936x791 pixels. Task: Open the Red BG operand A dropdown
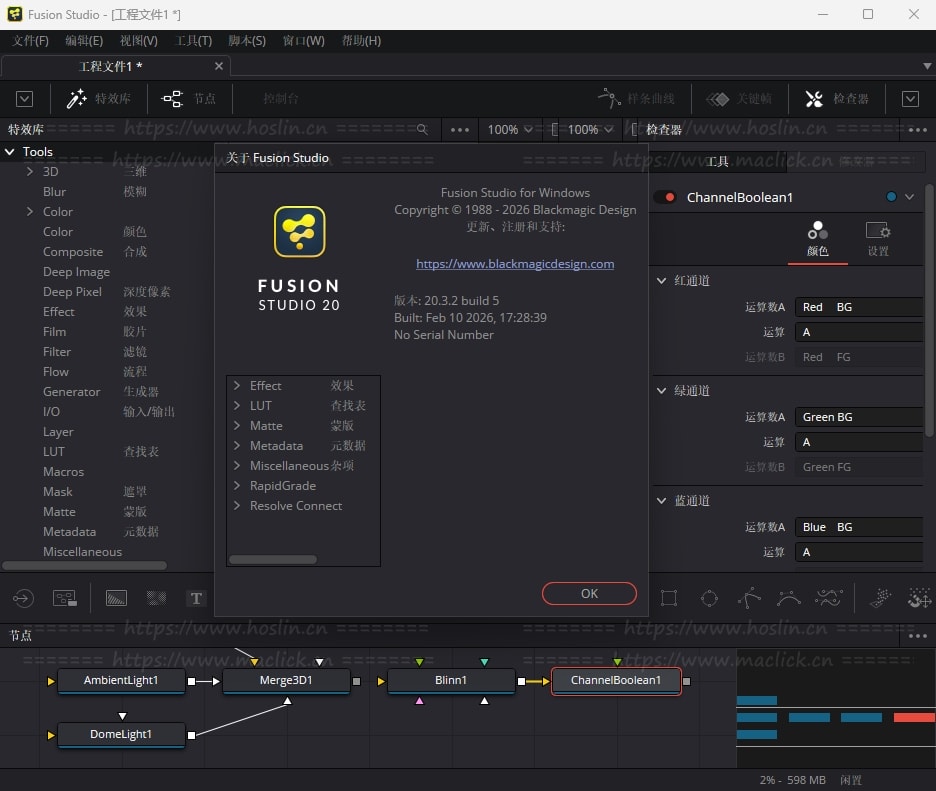[859, 307]
